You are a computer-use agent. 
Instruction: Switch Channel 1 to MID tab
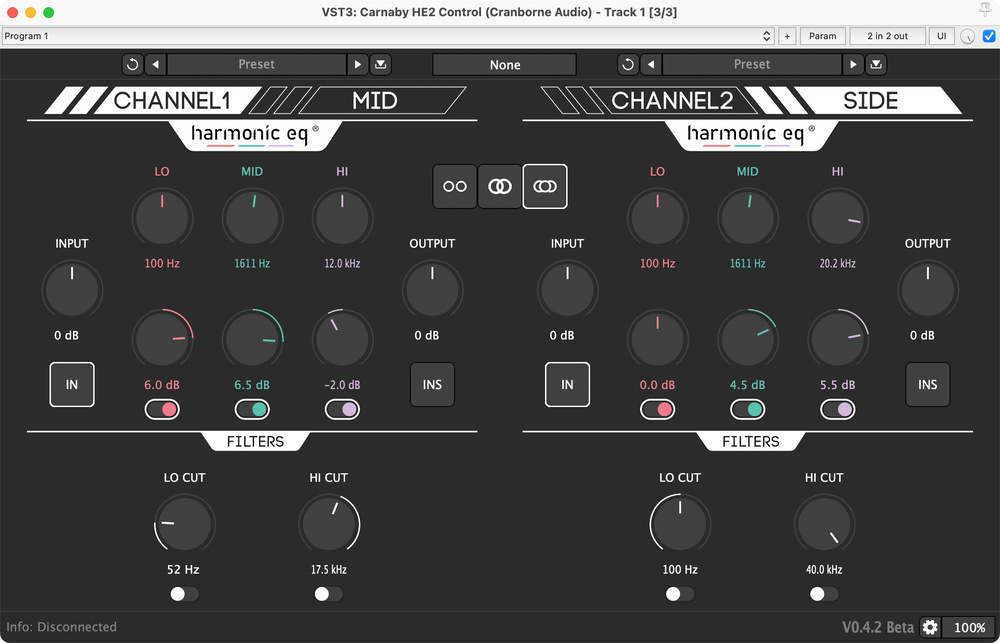(x=376, y=101)
